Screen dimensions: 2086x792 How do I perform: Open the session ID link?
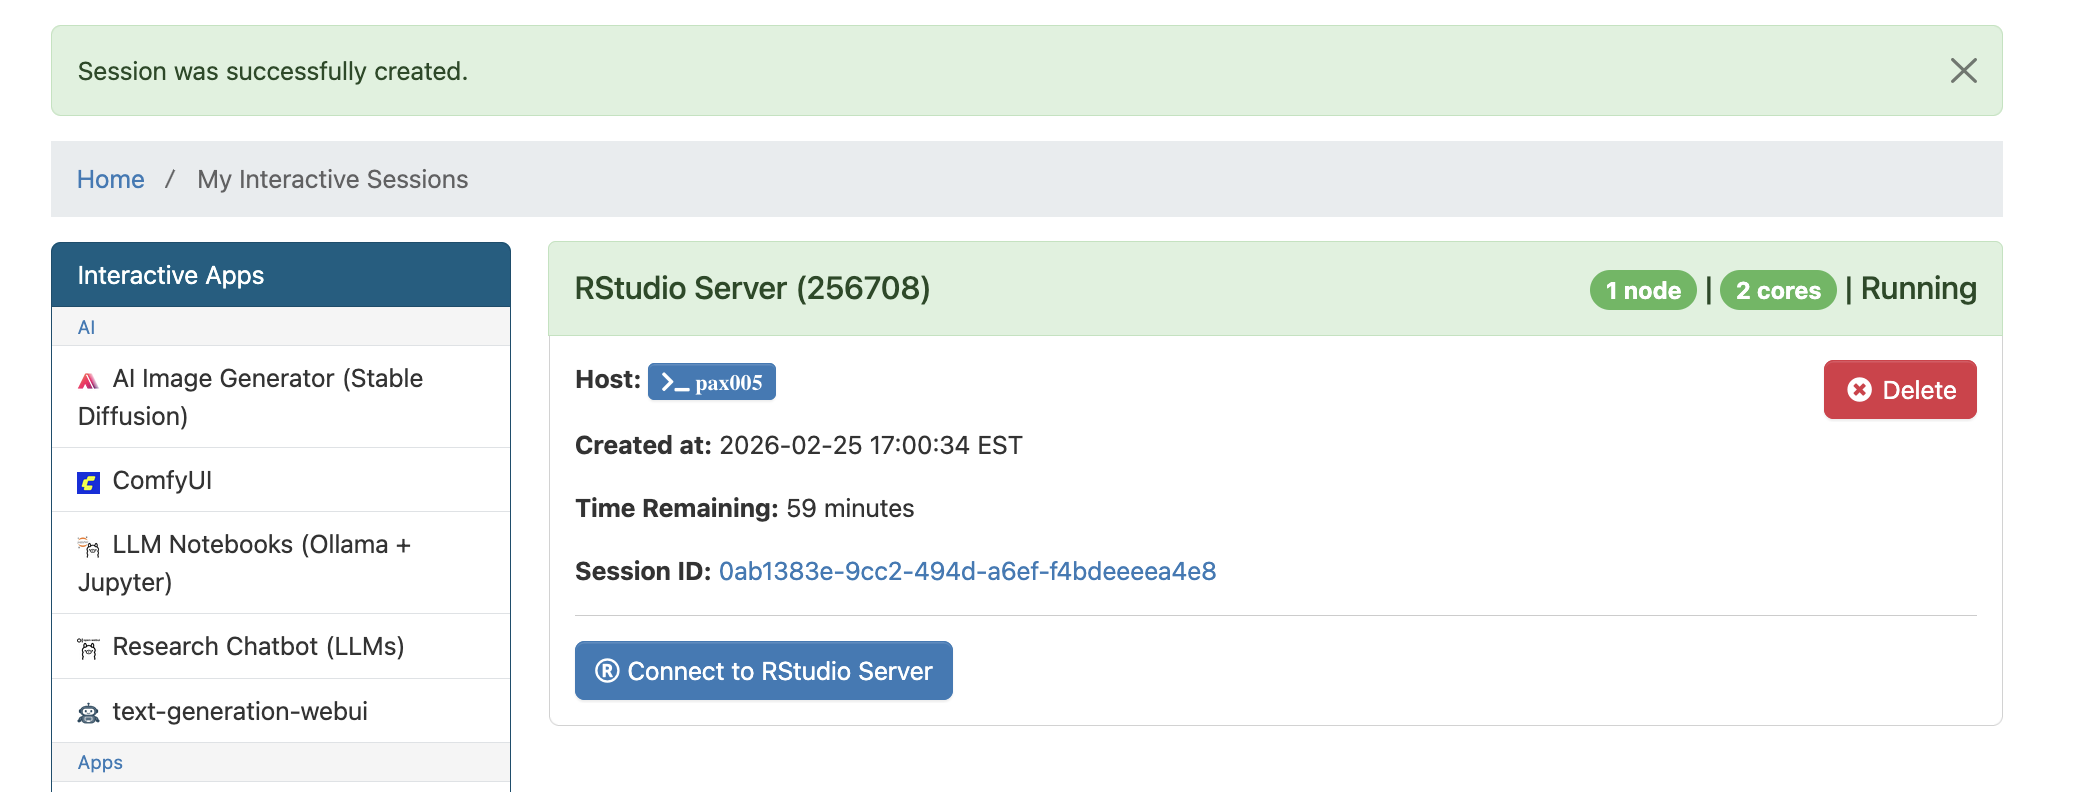[x=967, y=572]
